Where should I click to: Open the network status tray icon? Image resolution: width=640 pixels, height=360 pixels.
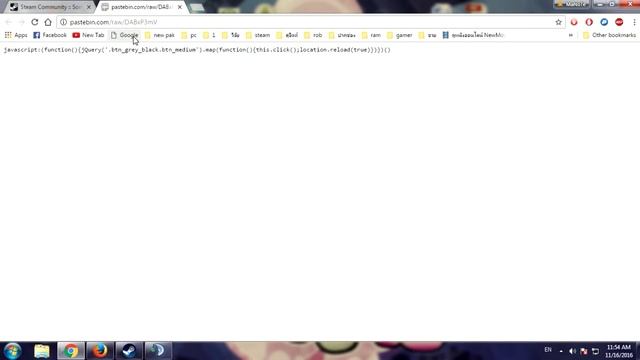pos(596,351)
